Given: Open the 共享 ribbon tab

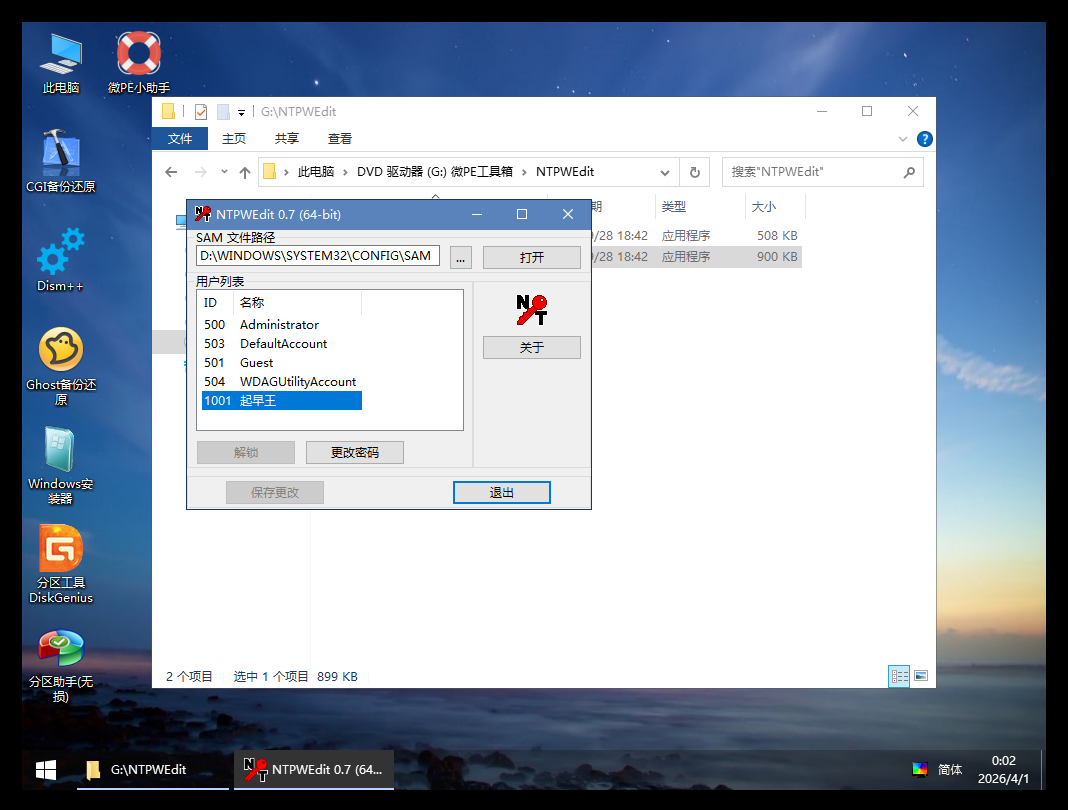Looking at the screenshot, I should (287, 138).
